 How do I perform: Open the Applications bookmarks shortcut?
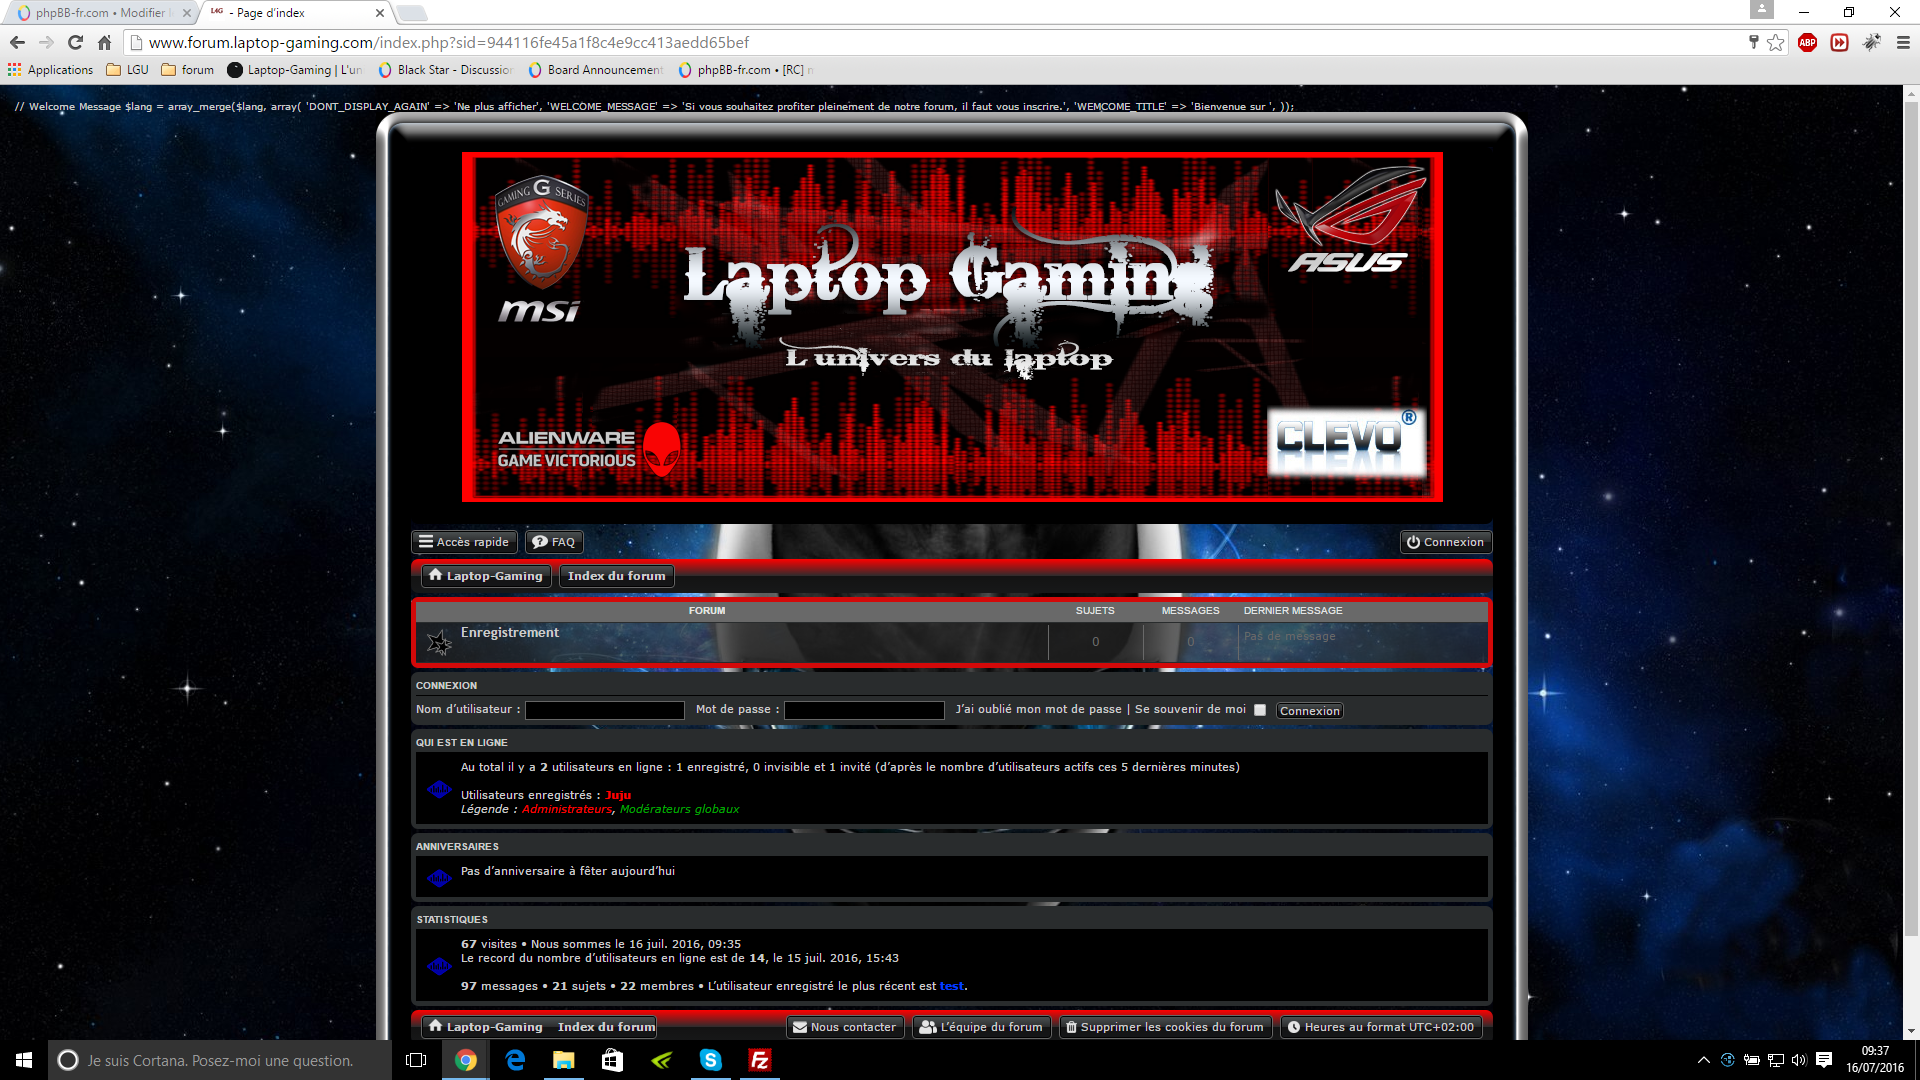pos(50,70)
